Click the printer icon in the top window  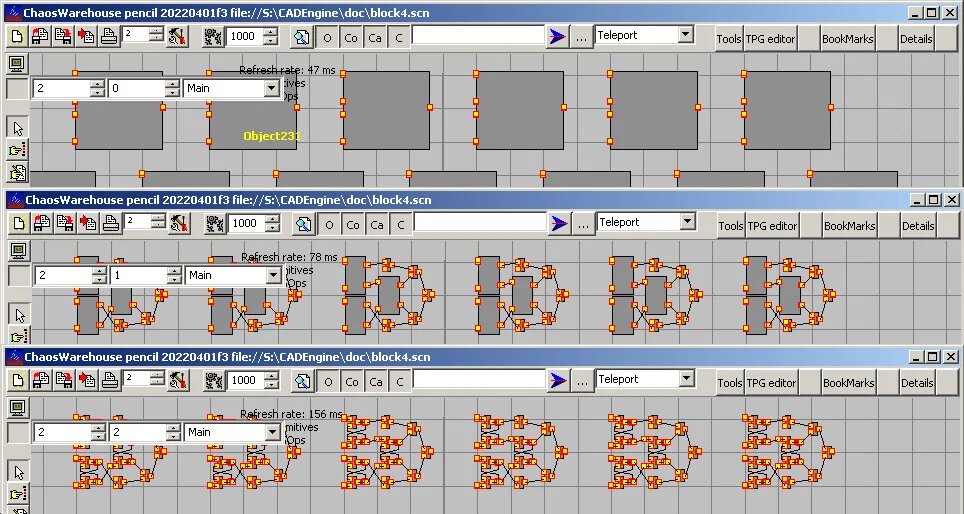point(109,36)
